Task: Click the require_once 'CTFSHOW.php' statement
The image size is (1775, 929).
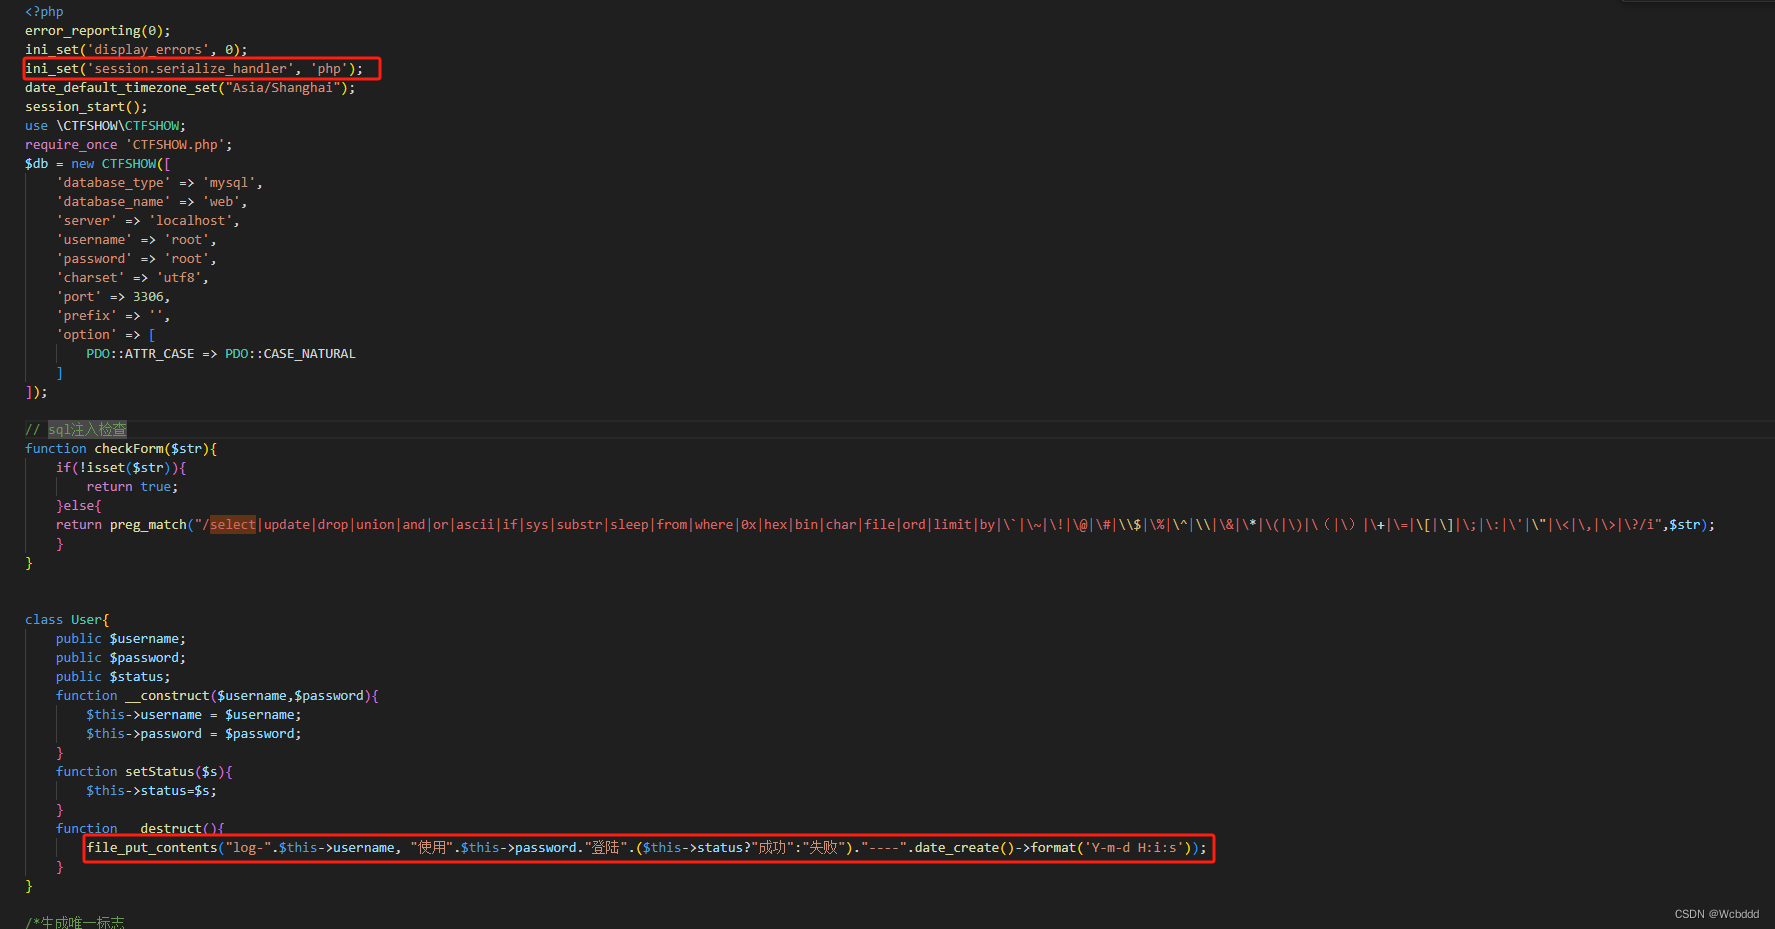Action: pos(127,144)
